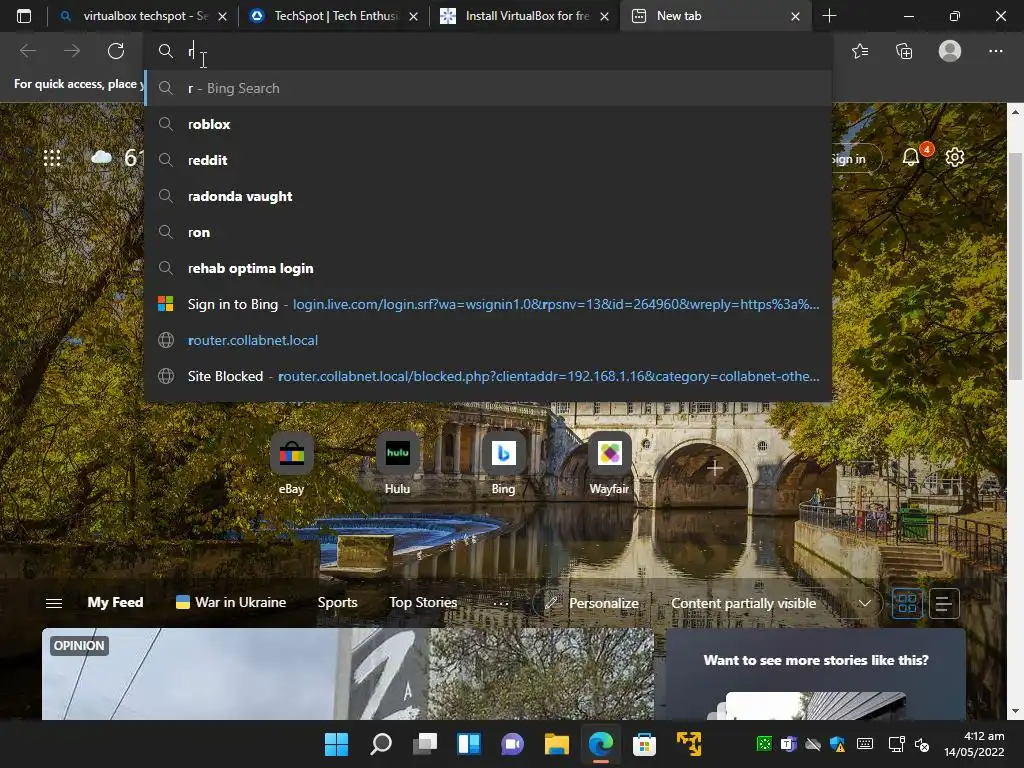Open the Favorites star icon
The width and height of the screenshot is (1024, 768).
point(860,51)
